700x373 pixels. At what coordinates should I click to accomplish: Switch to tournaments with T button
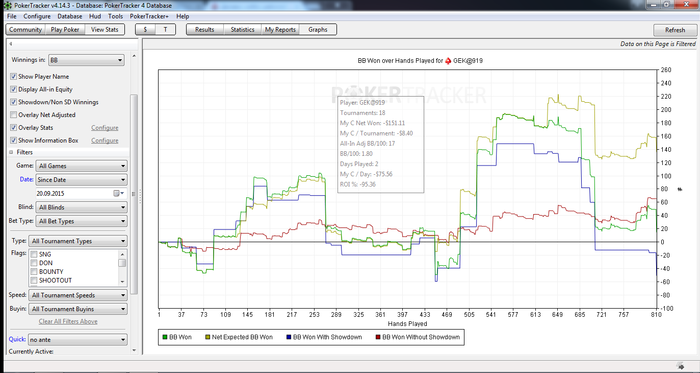click(165, 29)
